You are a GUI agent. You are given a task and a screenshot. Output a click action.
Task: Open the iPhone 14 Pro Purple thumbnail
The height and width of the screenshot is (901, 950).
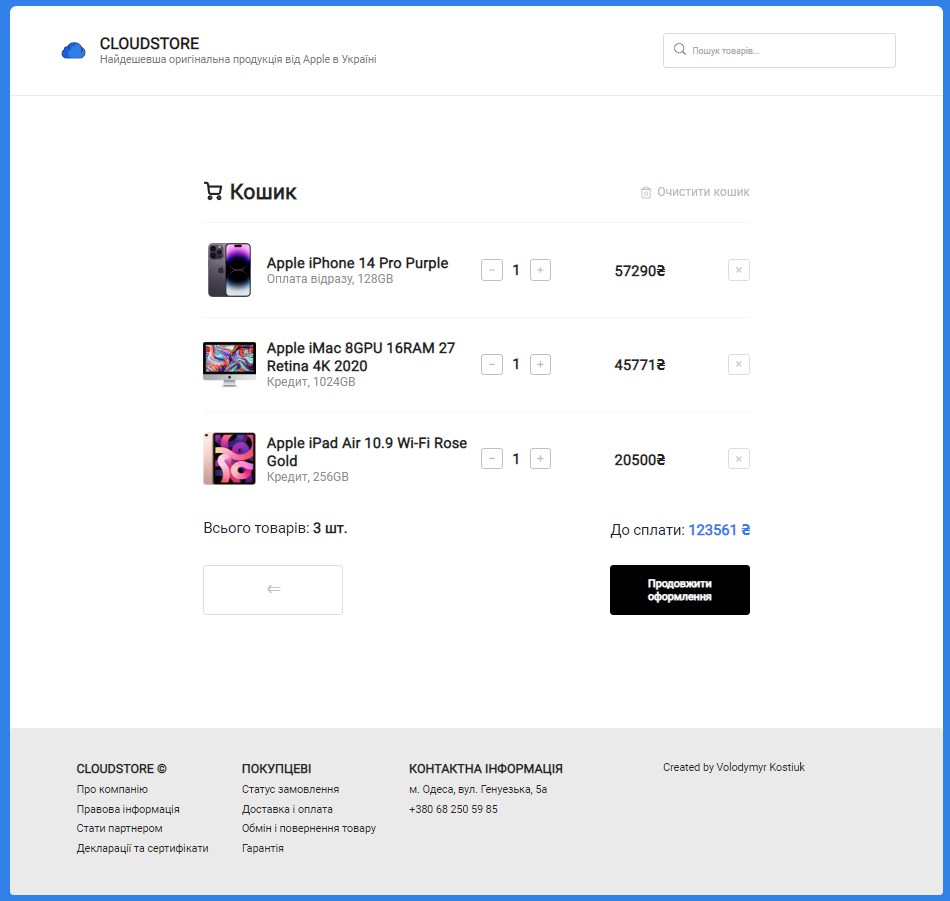[229, 270]
